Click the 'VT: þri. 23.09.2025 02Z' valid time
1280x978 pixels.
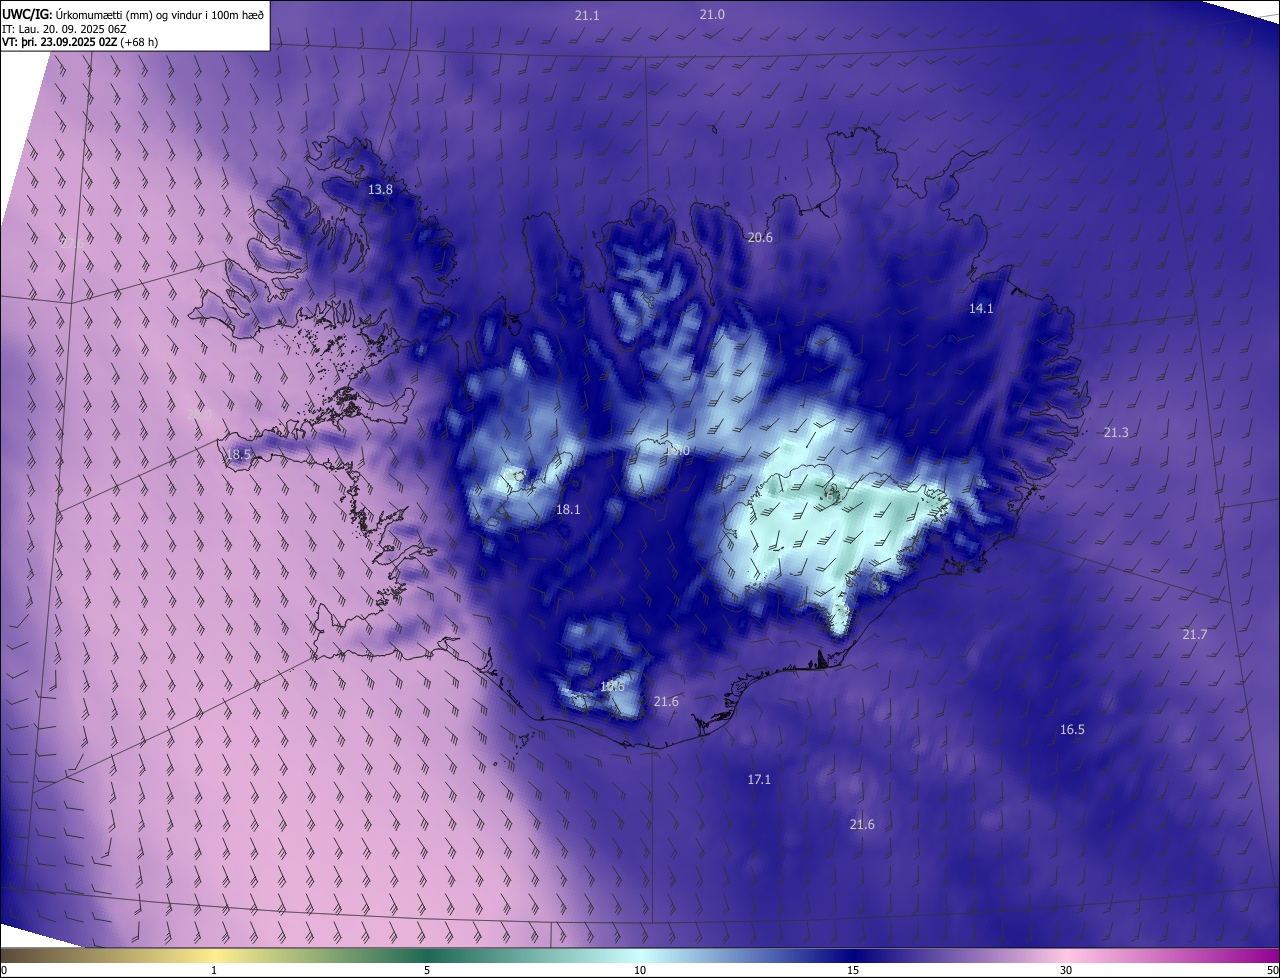(59, 42)
